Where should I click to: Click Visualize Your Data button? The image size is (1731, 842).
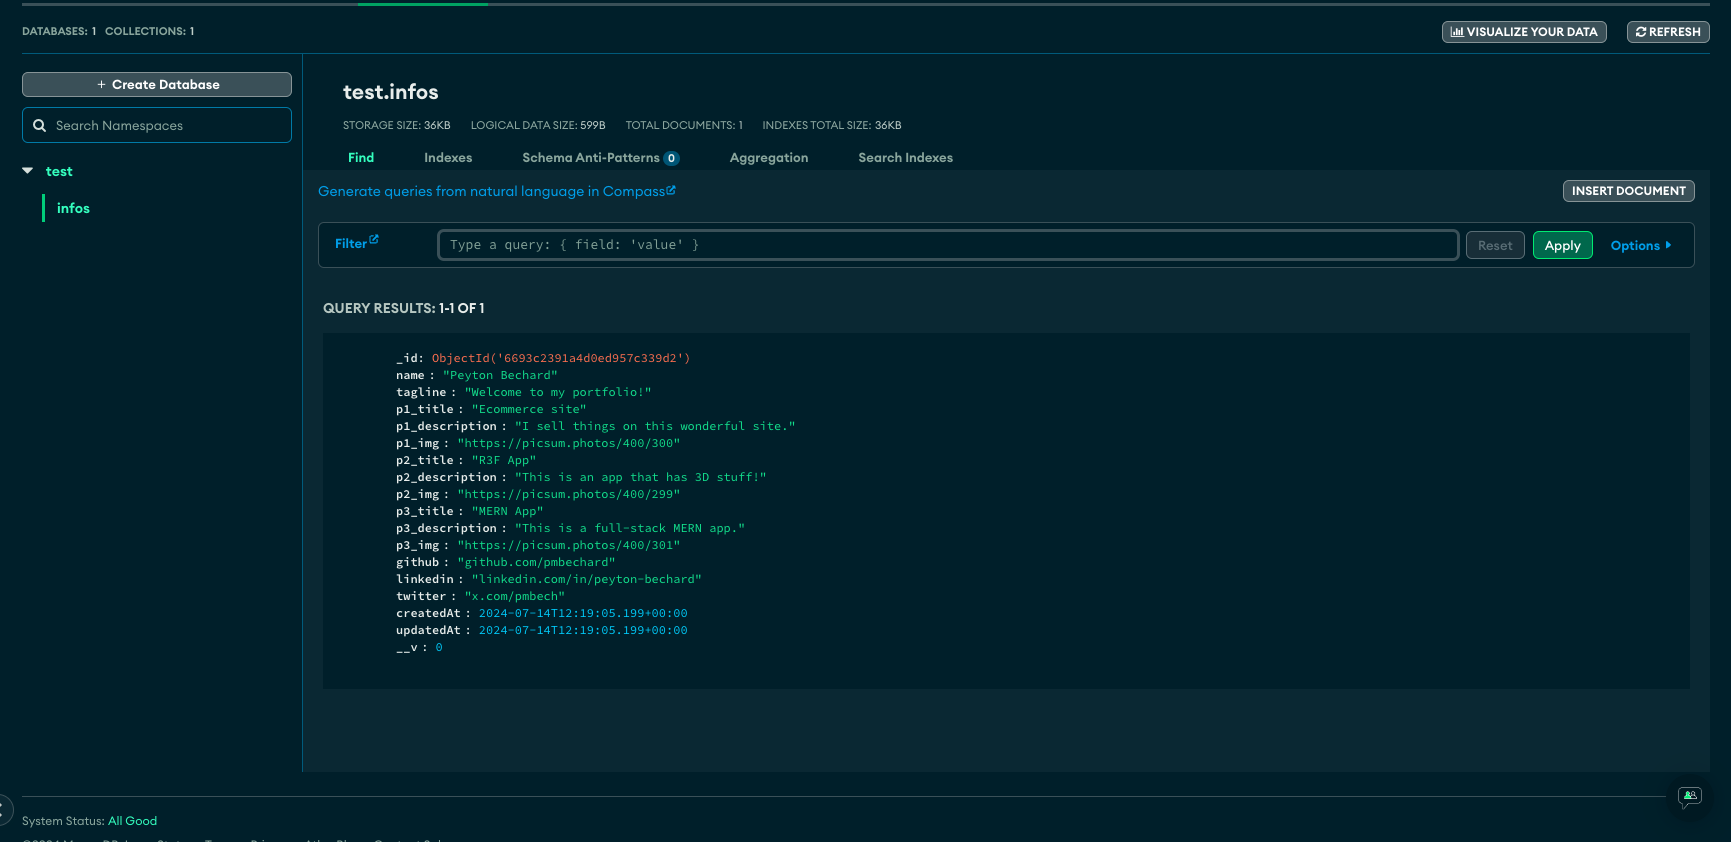[1524, 32]
